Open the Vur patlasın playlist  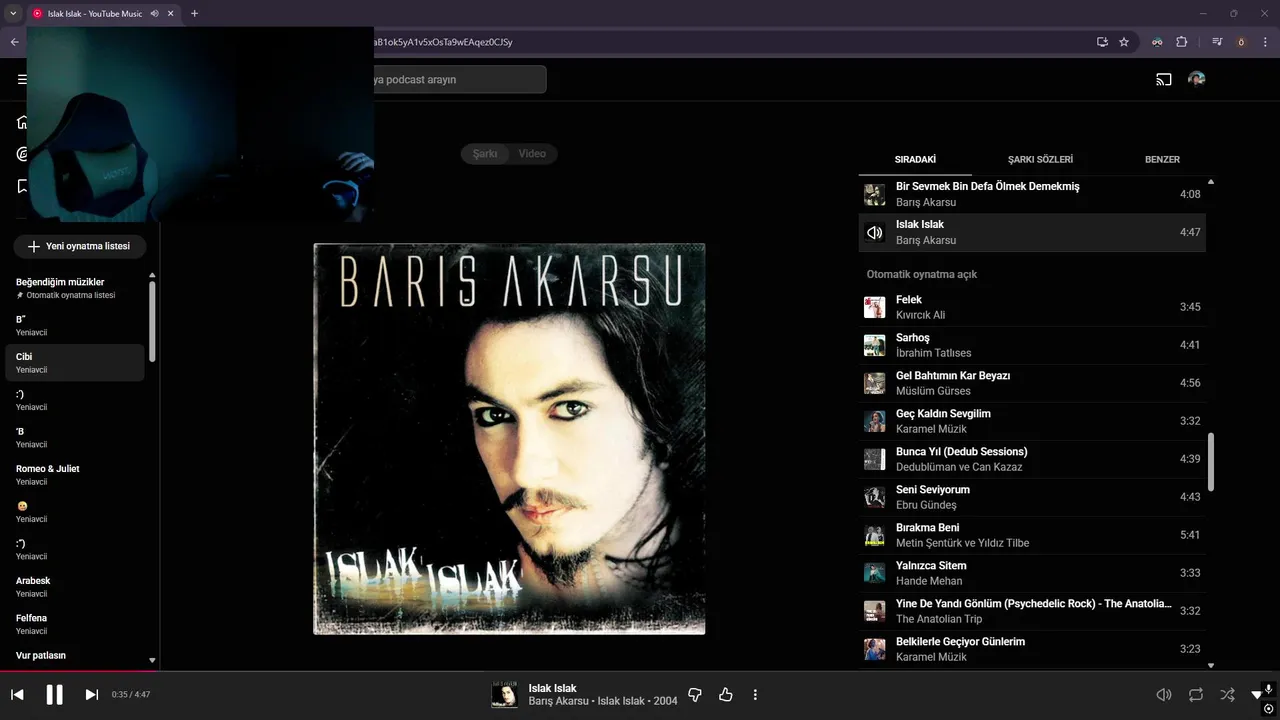coord(75,656)
